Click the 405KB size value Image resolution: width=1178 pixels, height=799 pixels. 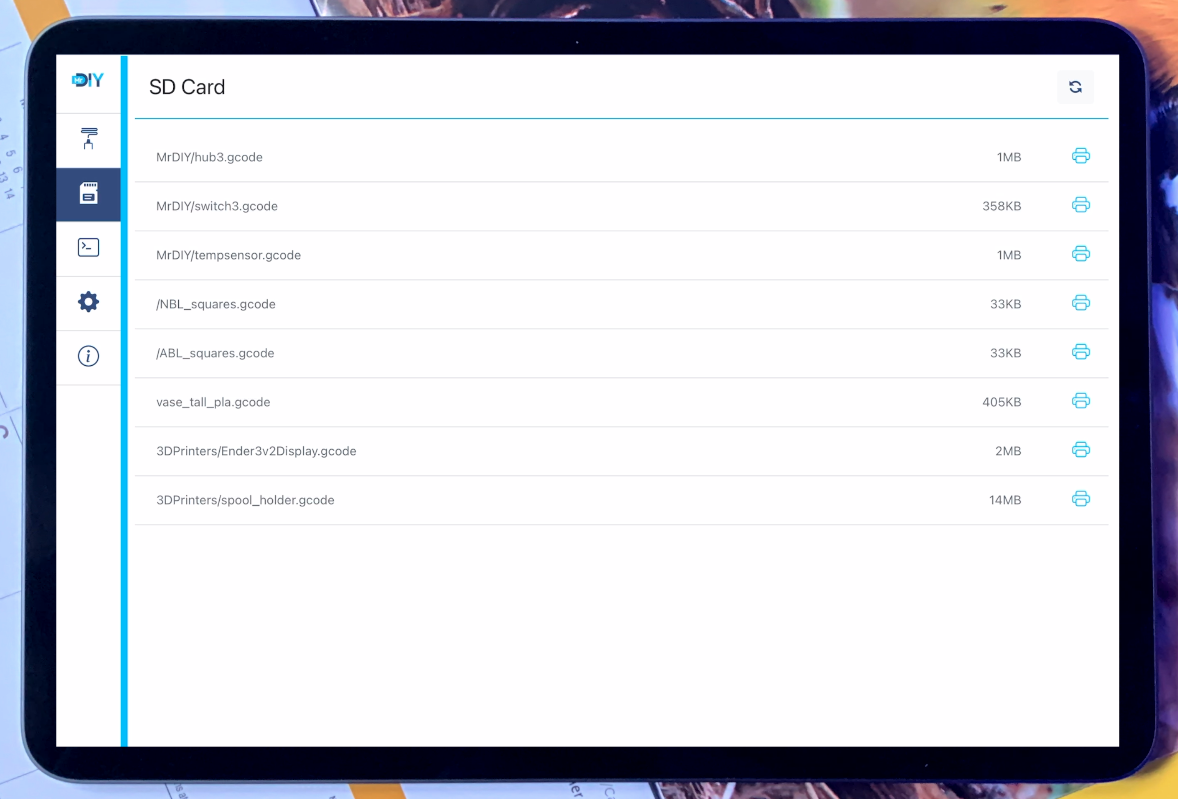point(1001,402)
